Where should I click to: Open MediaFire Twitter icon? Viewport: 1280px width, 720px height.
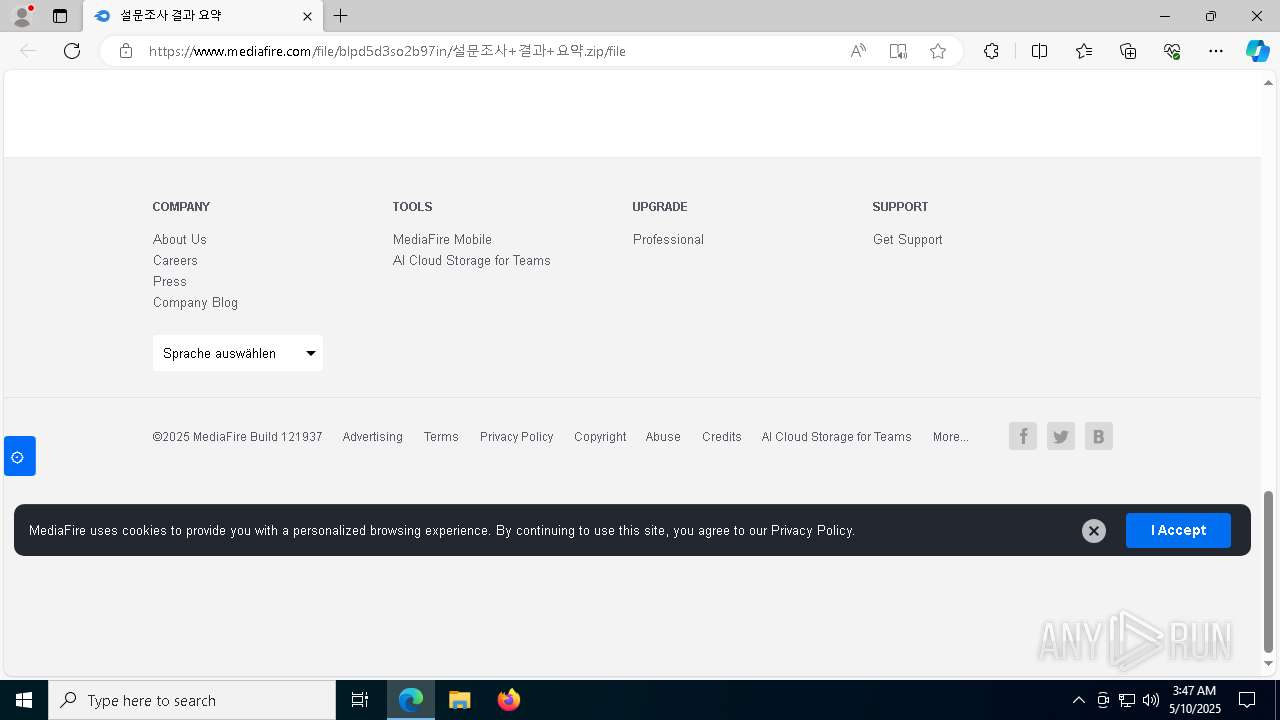1061,436
